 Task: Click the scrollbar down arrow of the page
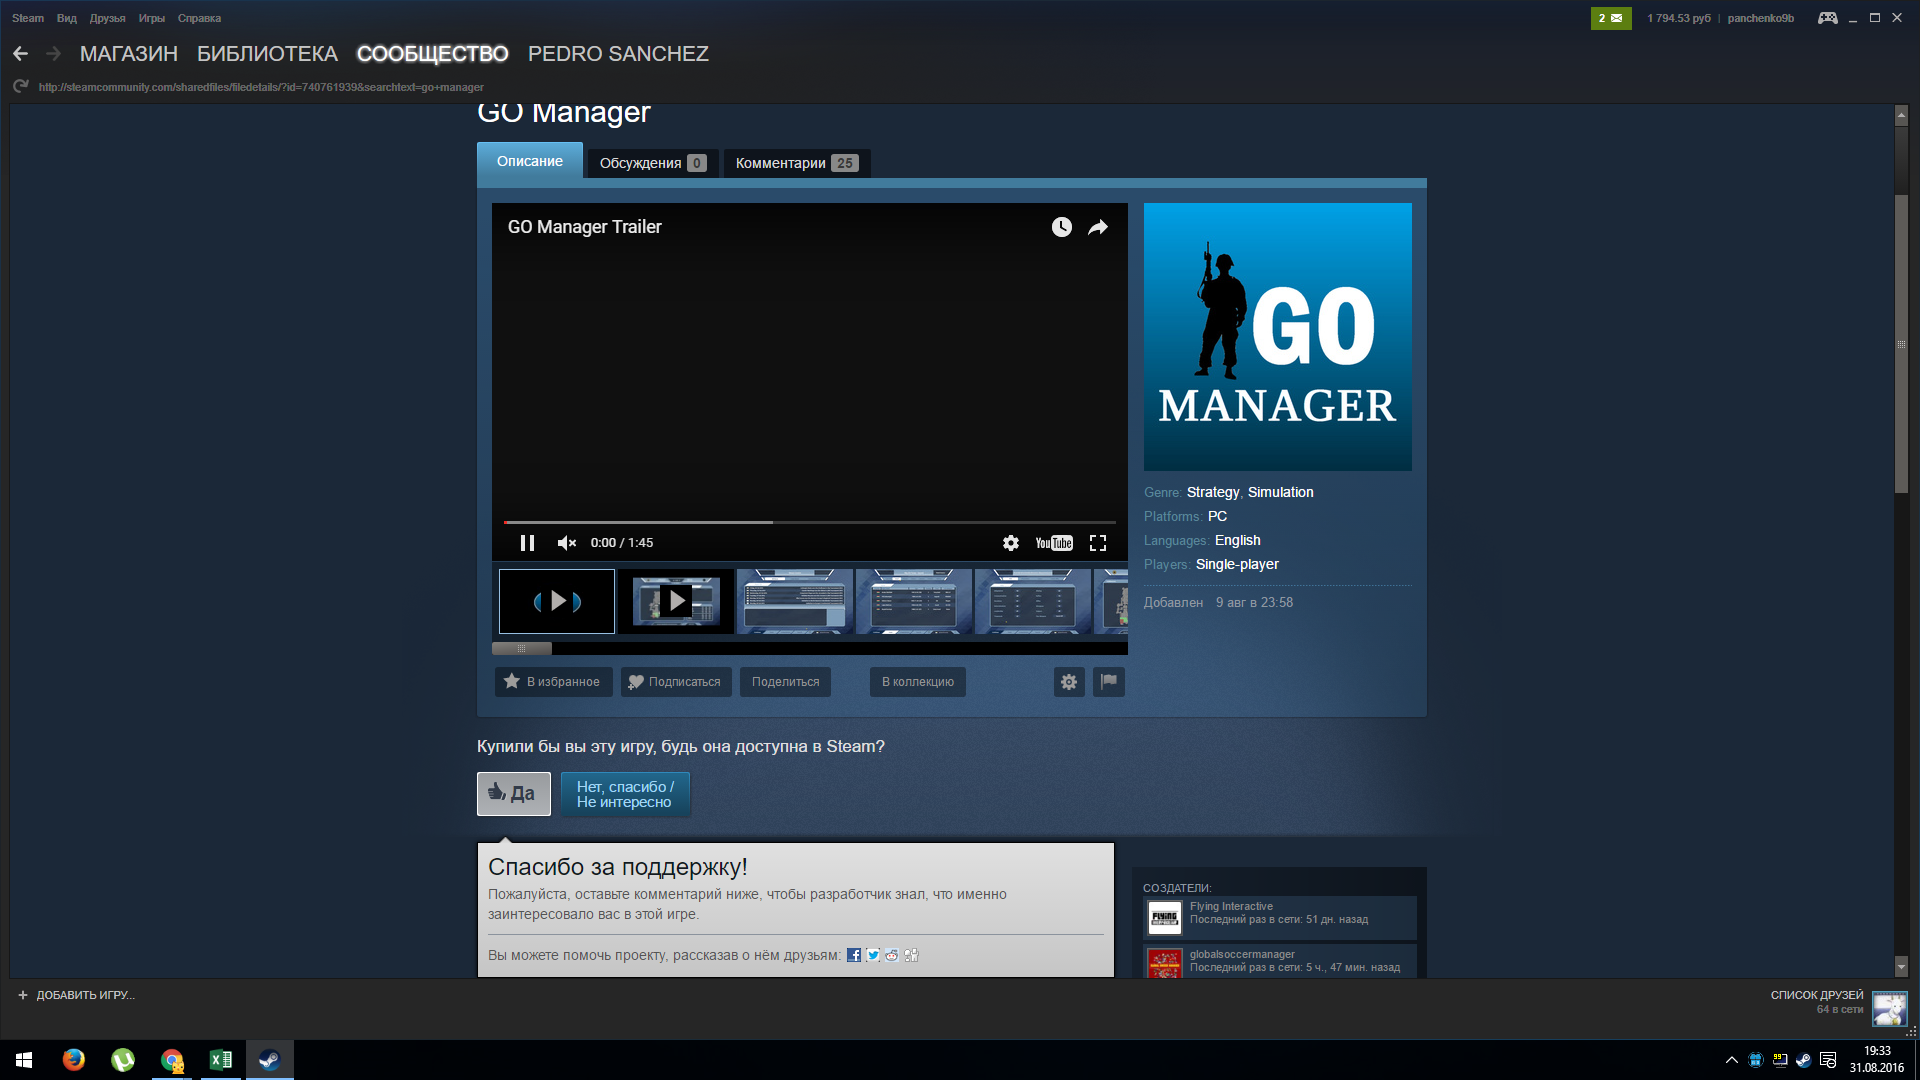click(1902, 967)
